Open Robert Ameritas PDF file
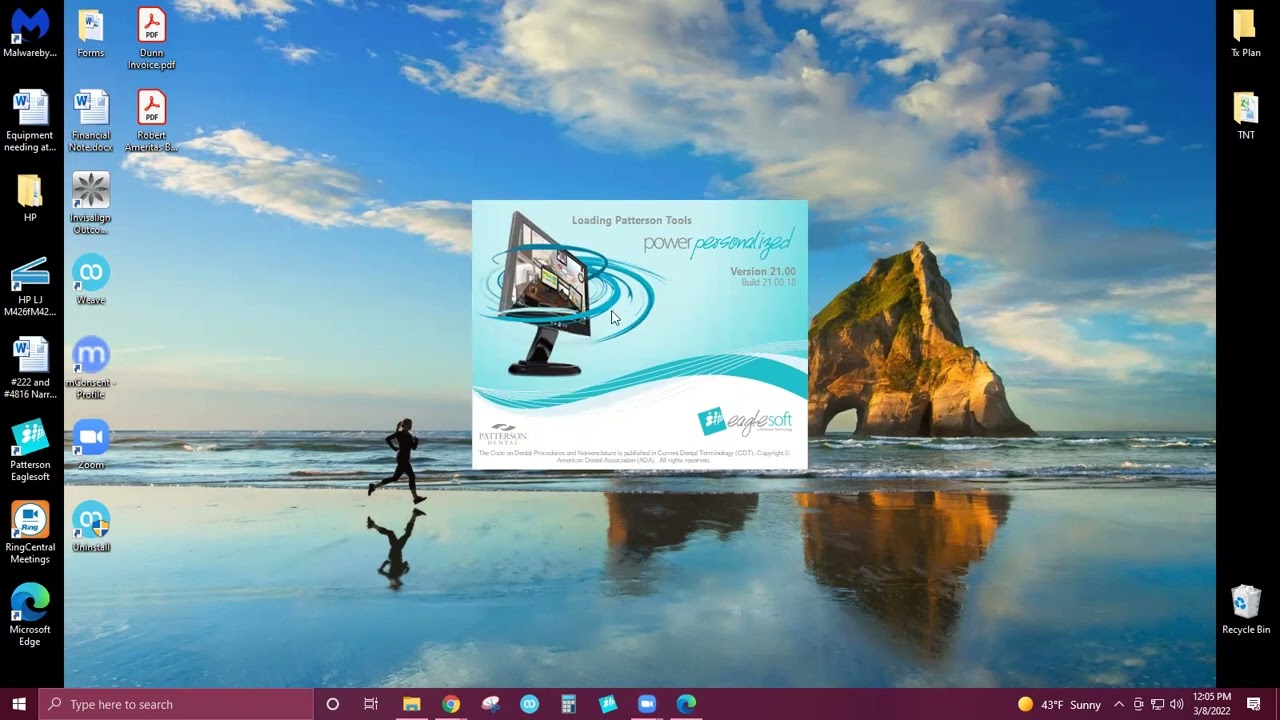Image resolution: width=1280 pixels, height=720 pixels. tap(151, 121)
